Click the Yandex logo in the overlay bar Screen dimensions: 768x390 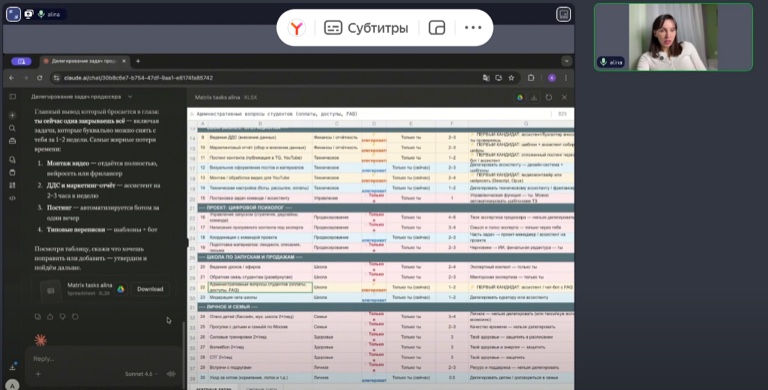296,28
